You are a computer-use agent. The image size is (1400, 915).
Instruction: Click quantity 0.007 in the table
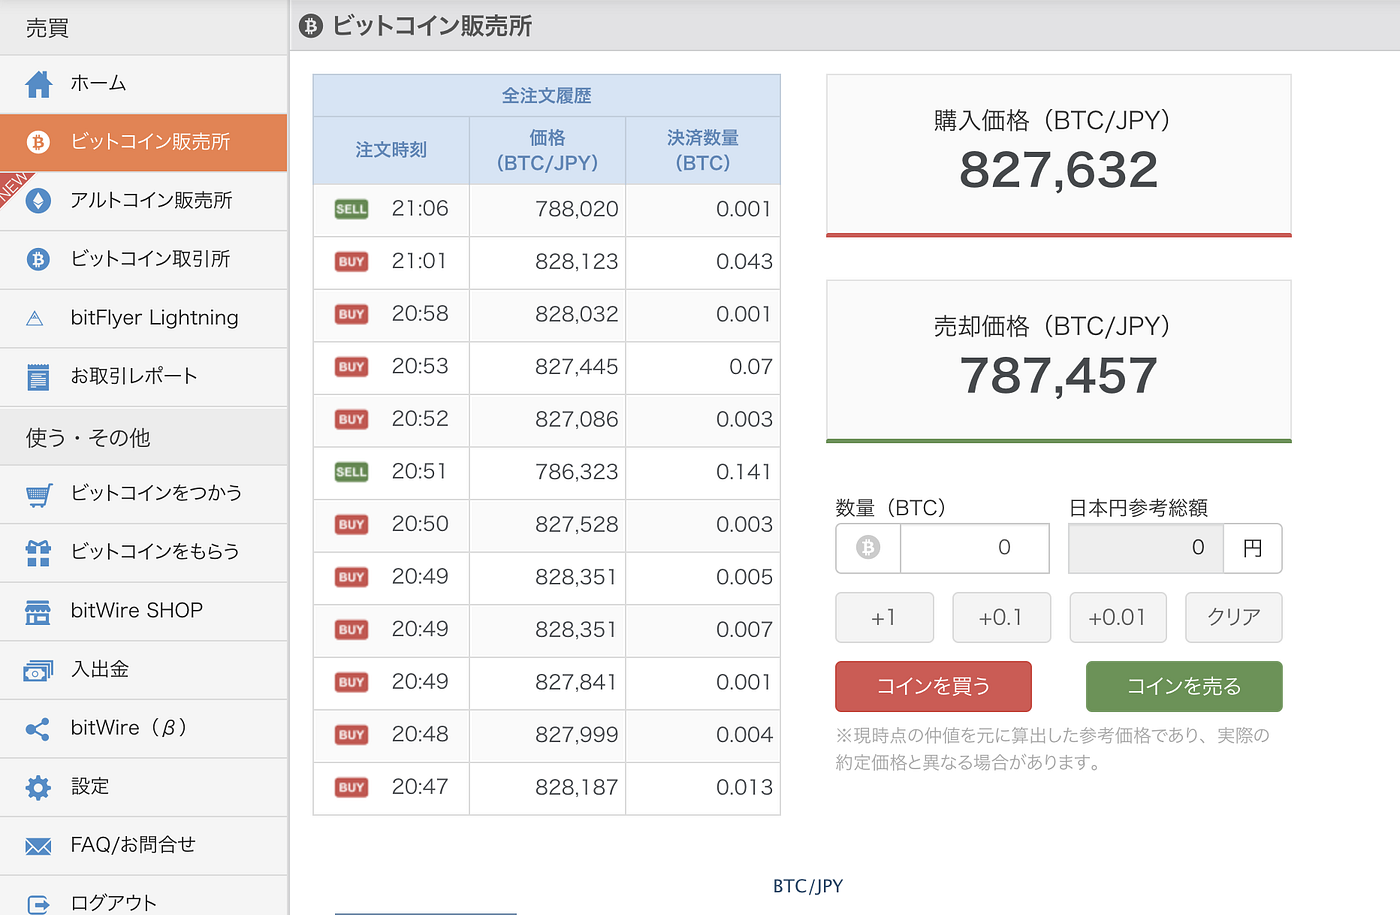pyautogui.click(x=744, y=630)
